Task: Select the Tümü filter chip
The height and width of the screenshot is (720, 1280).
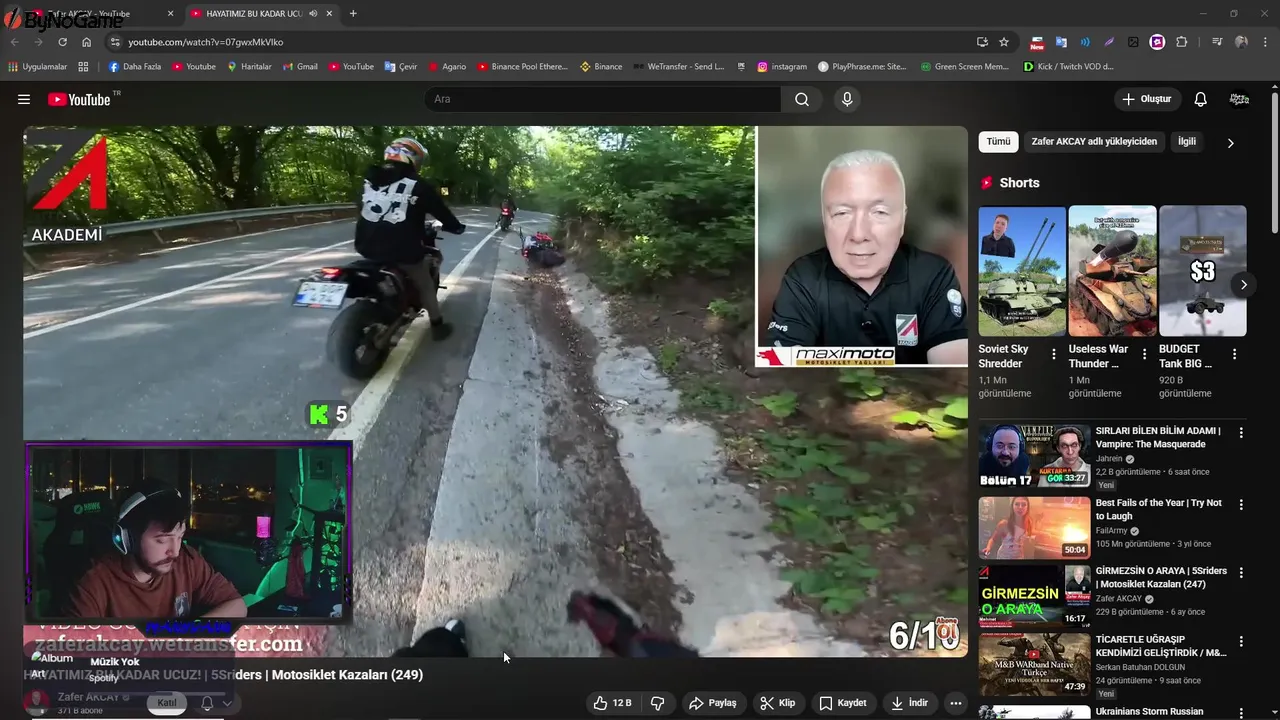Action: click(x=998, y=142)
